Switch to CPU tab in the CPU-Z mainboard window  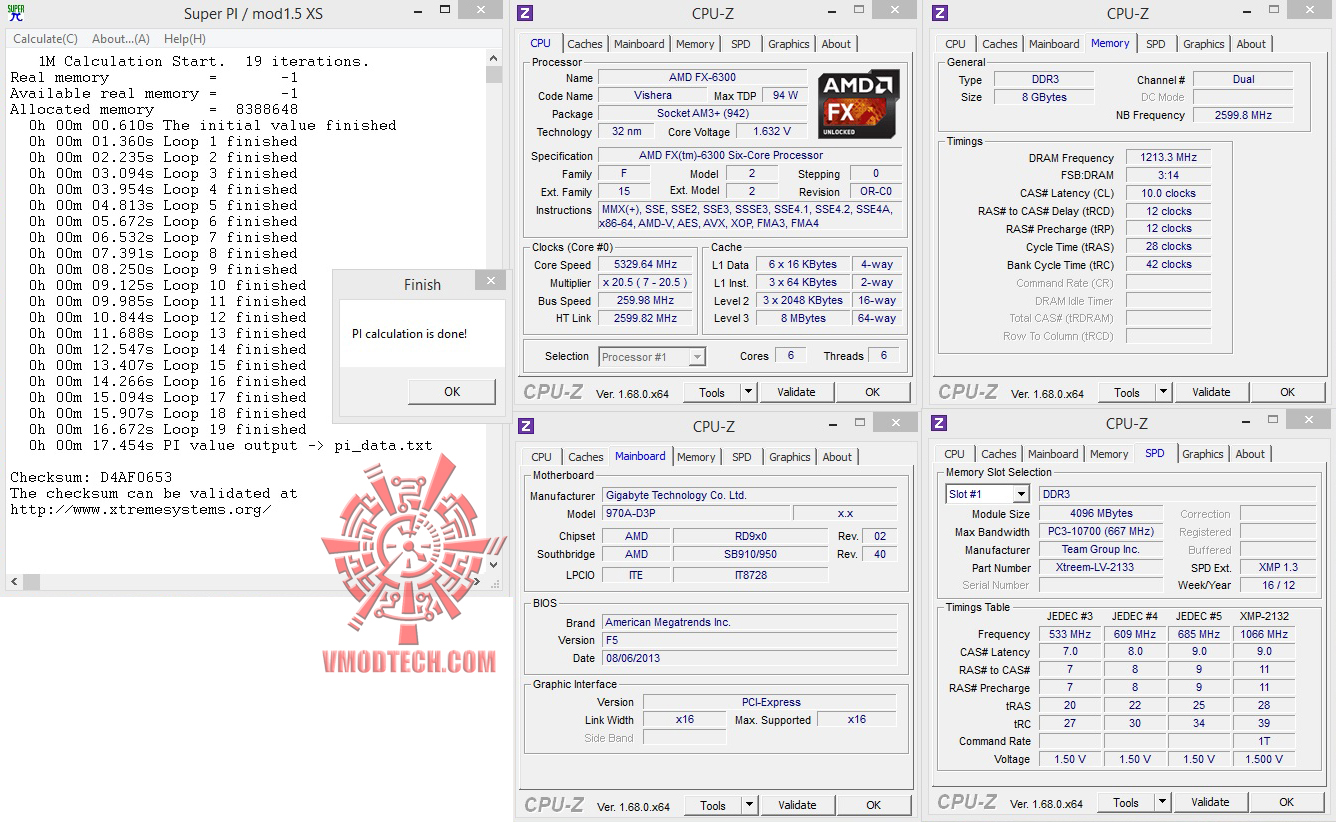542,457
